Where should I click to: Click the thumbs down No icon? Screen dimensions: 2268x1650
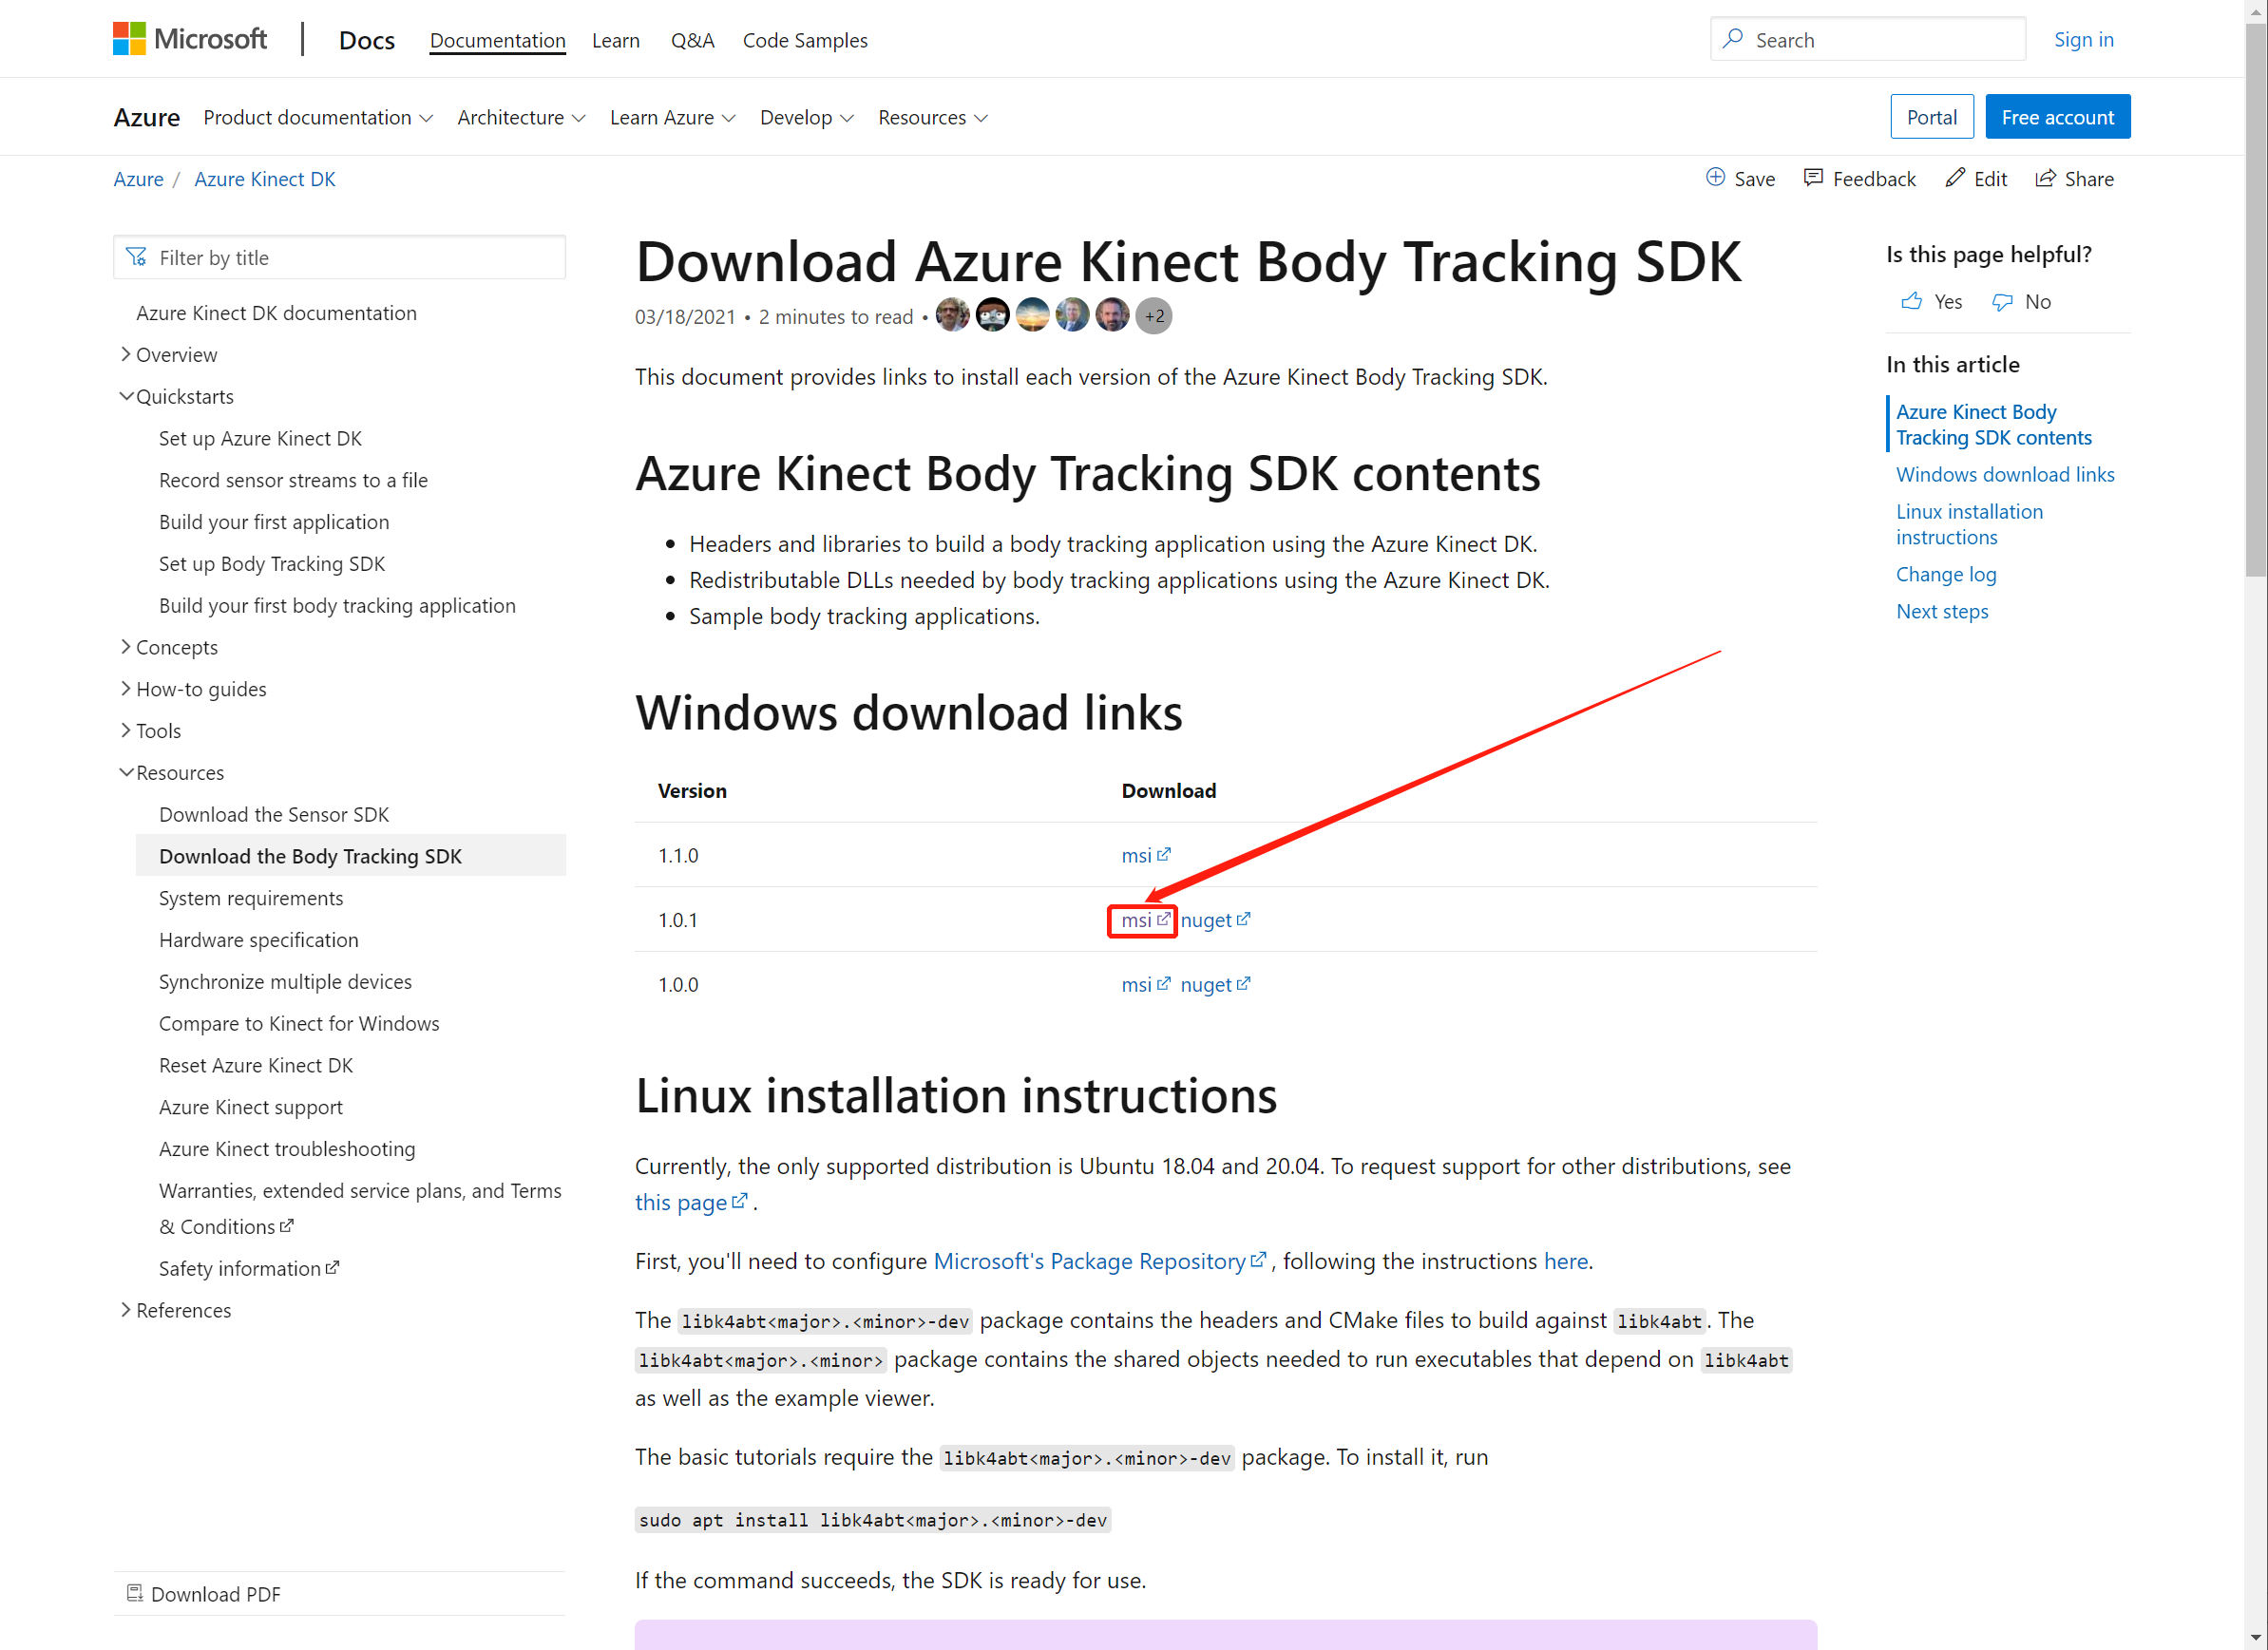pos(2008,301)
